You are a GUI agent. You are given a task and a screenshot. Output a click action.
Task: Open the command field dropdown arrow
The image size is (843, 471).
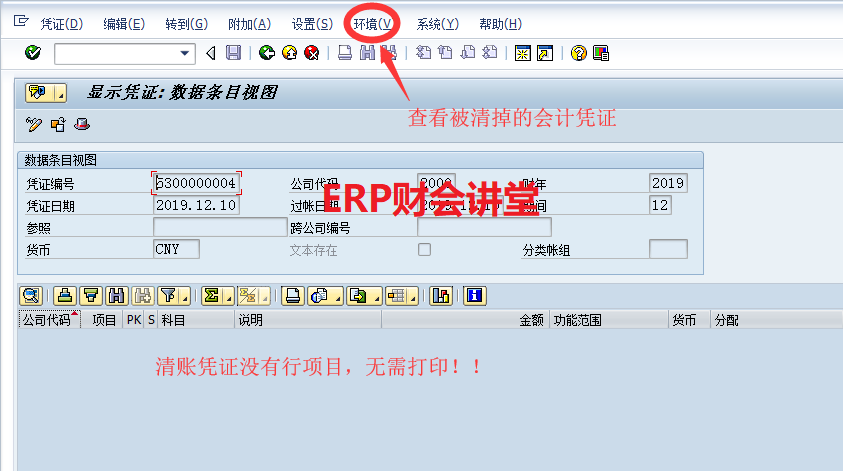point(185,53)
